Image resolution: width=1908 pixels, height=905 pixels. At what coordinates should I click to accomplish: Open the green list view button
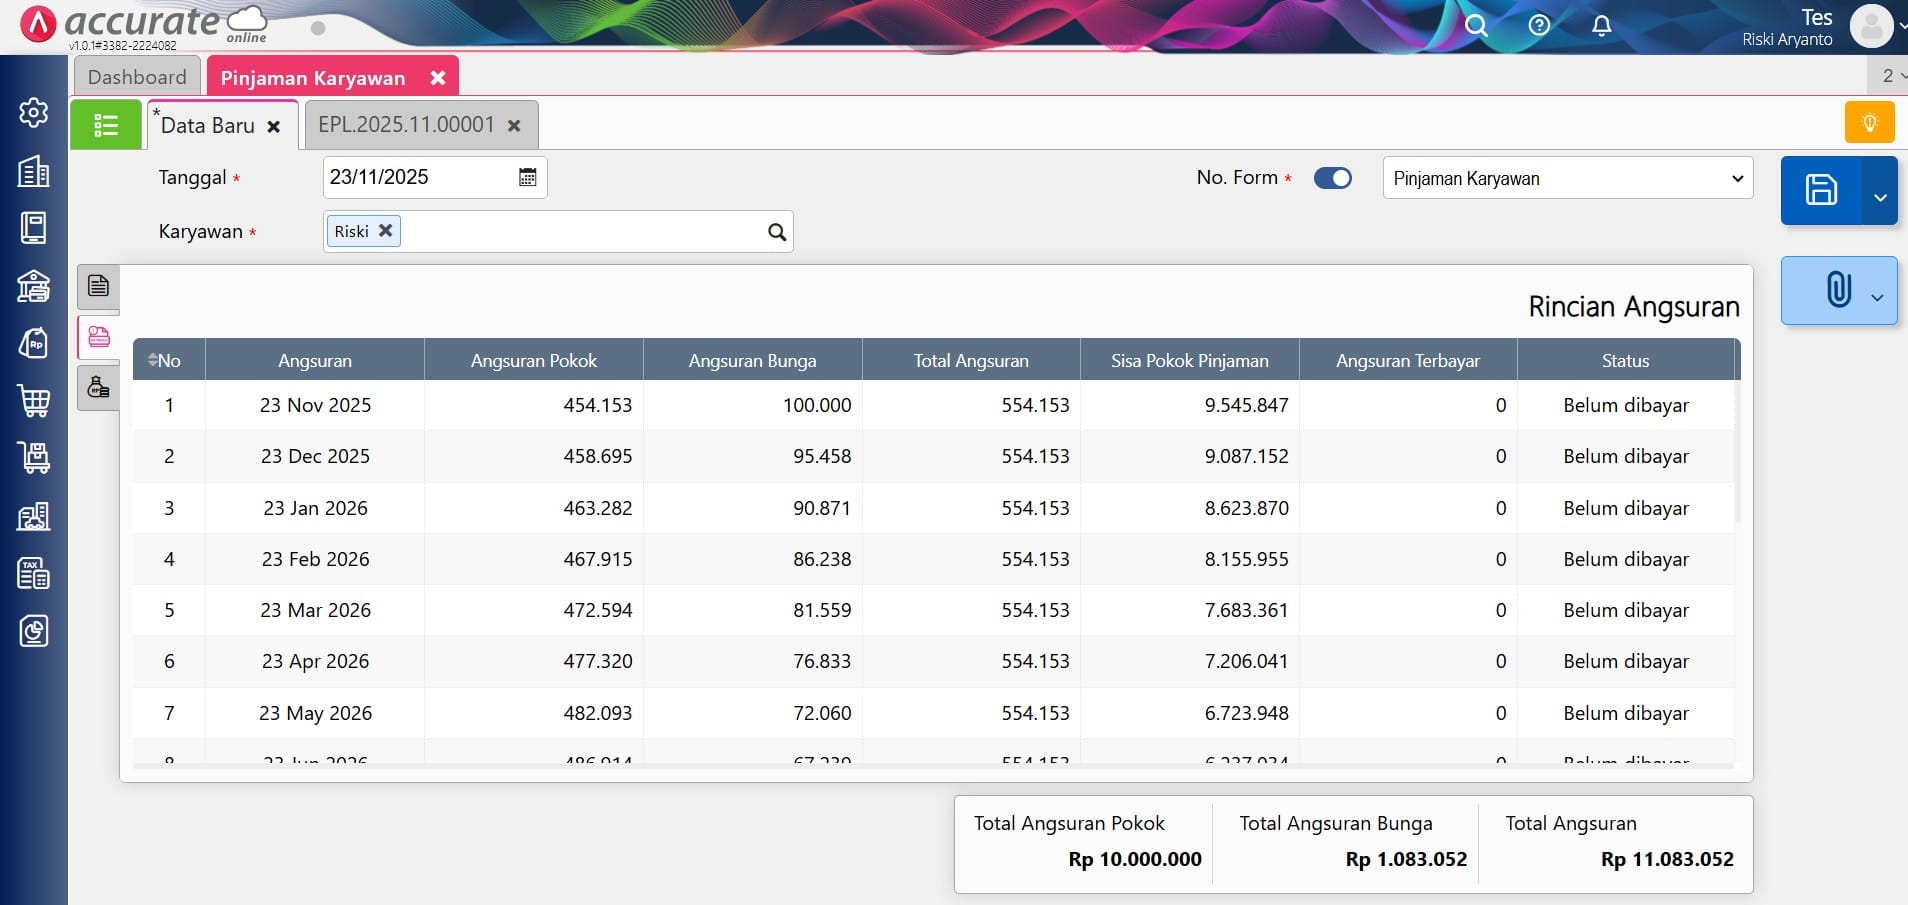106,125
